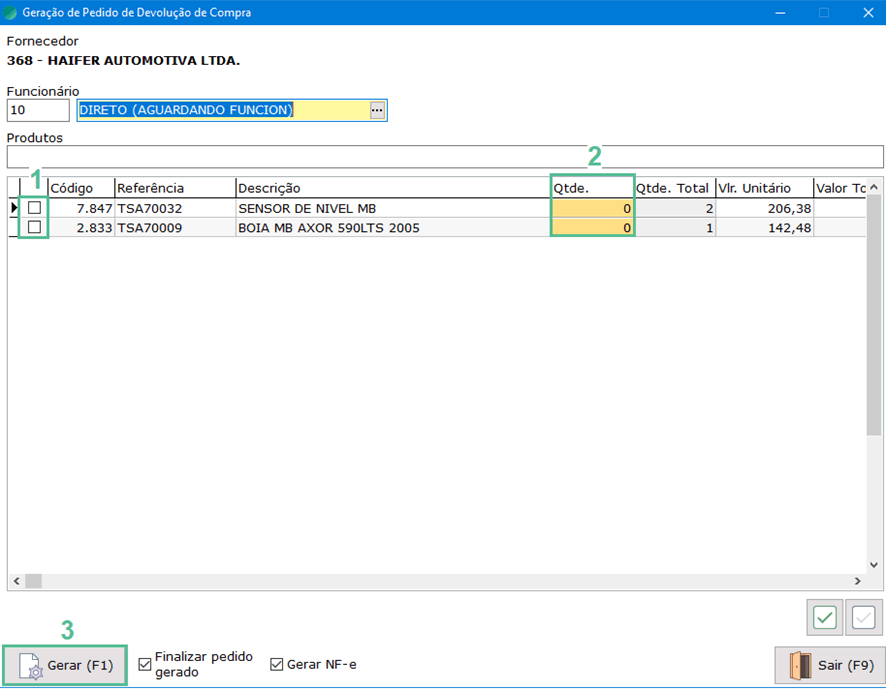This screenshot has width=886, height=689.
Task: Click the green check select-all button
Action: [x=825, y=618]
